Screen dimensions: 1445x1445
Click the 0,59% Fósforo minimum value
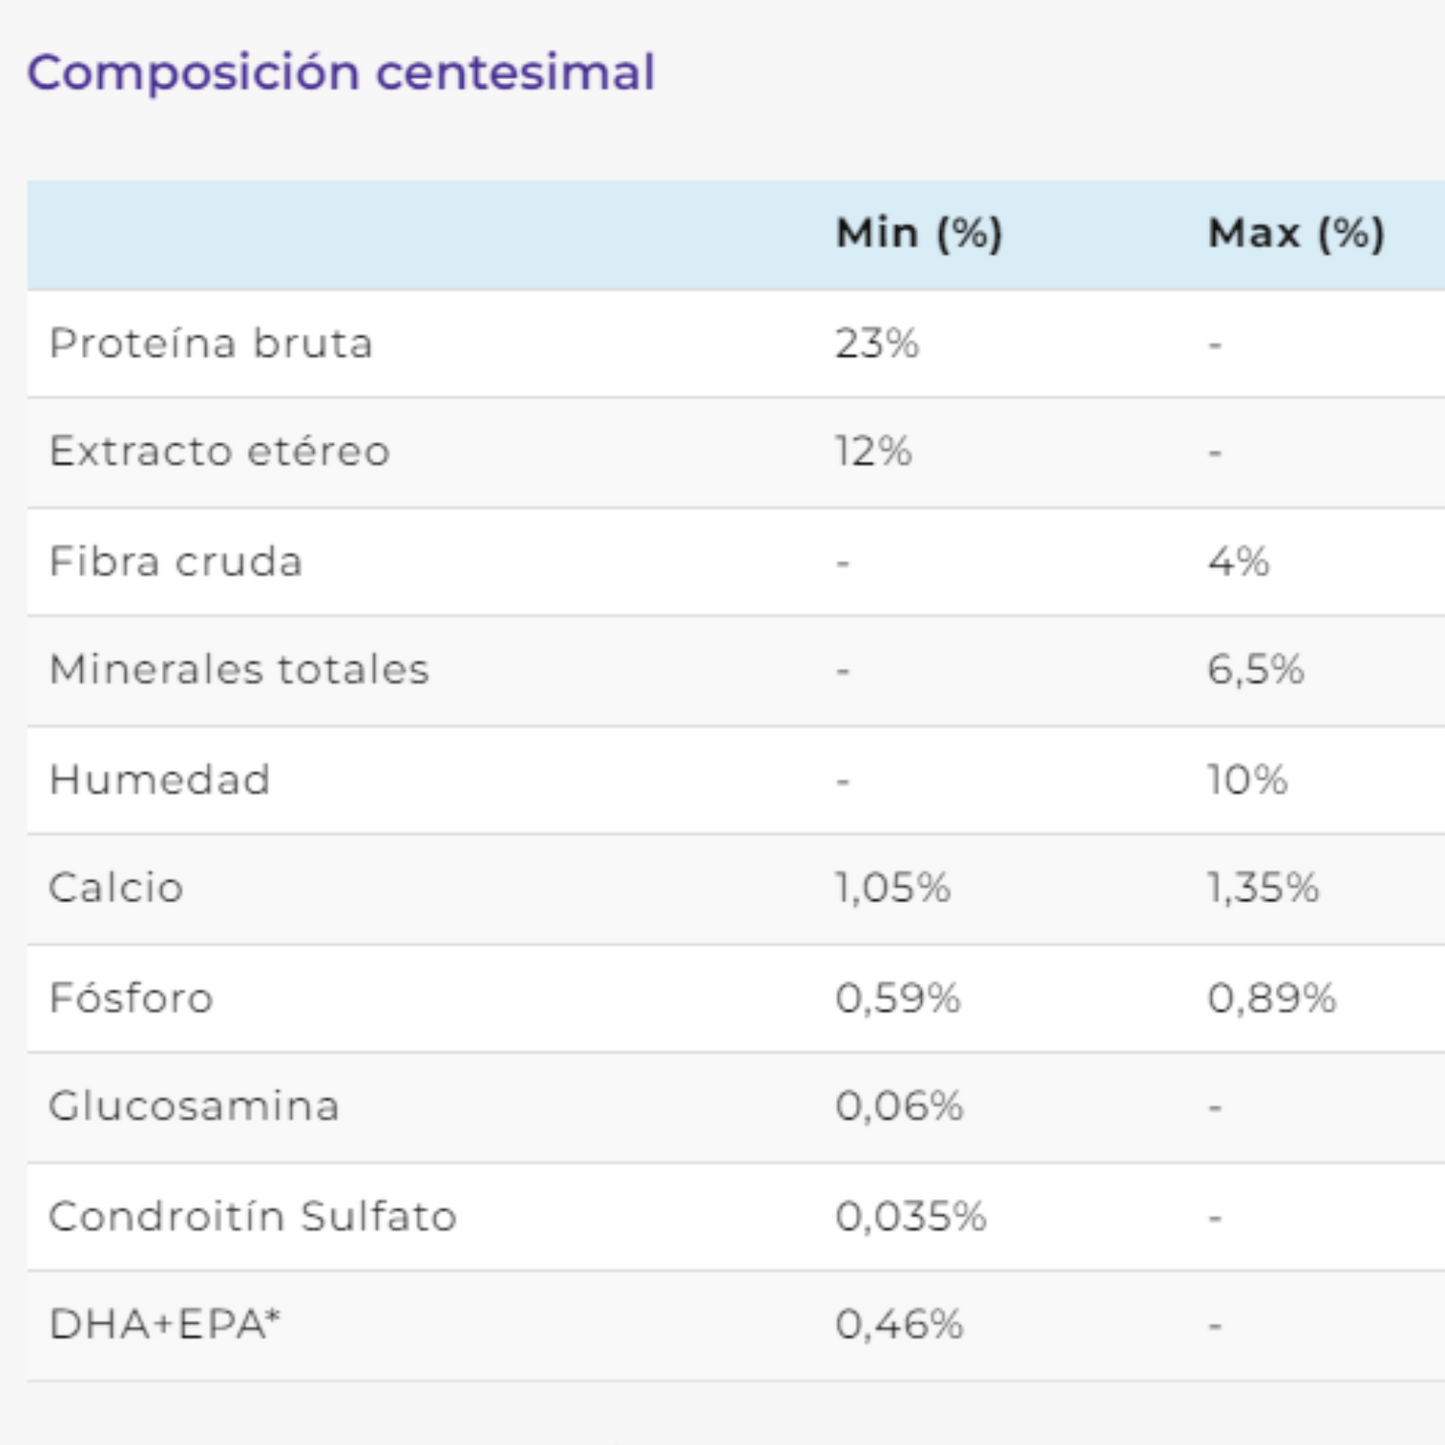click(x=898, y=998)
